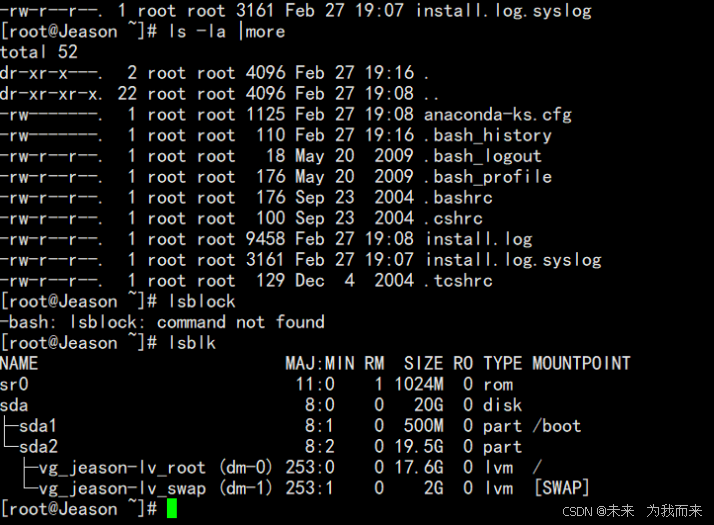
Task: Click the 'sda2' partition name
Action: pyautogui.click(x=38, y=447)
